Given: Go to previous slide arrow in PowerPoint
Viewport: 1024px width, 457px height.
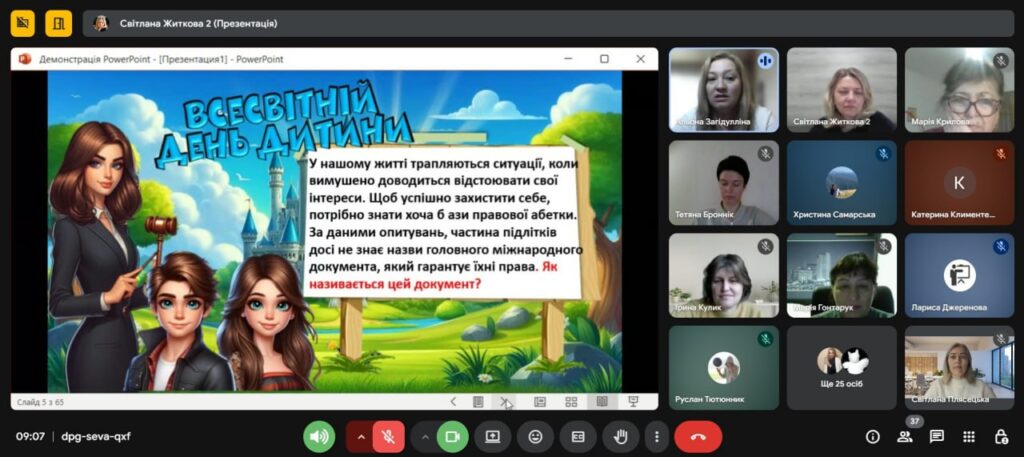Looking at the screenshot, I should tap(453, 402).
